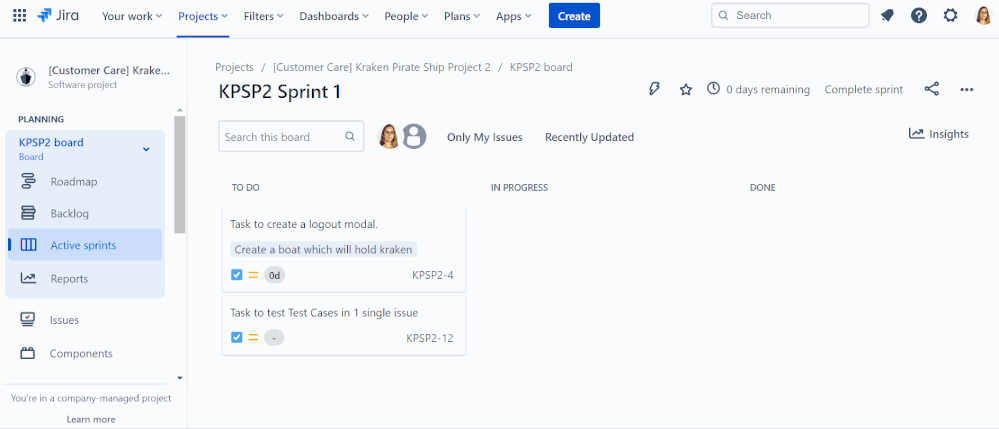The image size is (999, 429).
Task: Open the help question mark icon
Action: [x=919, y=16]
